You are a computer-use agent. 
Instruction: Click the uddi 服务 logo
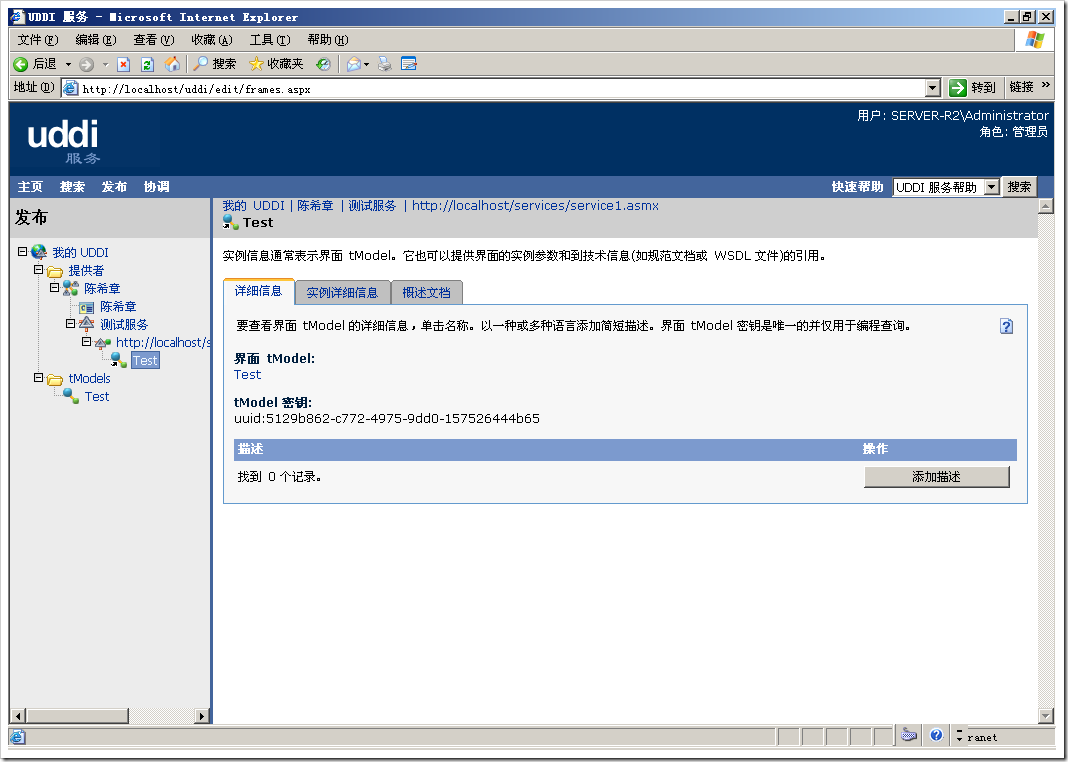point(64,140)
